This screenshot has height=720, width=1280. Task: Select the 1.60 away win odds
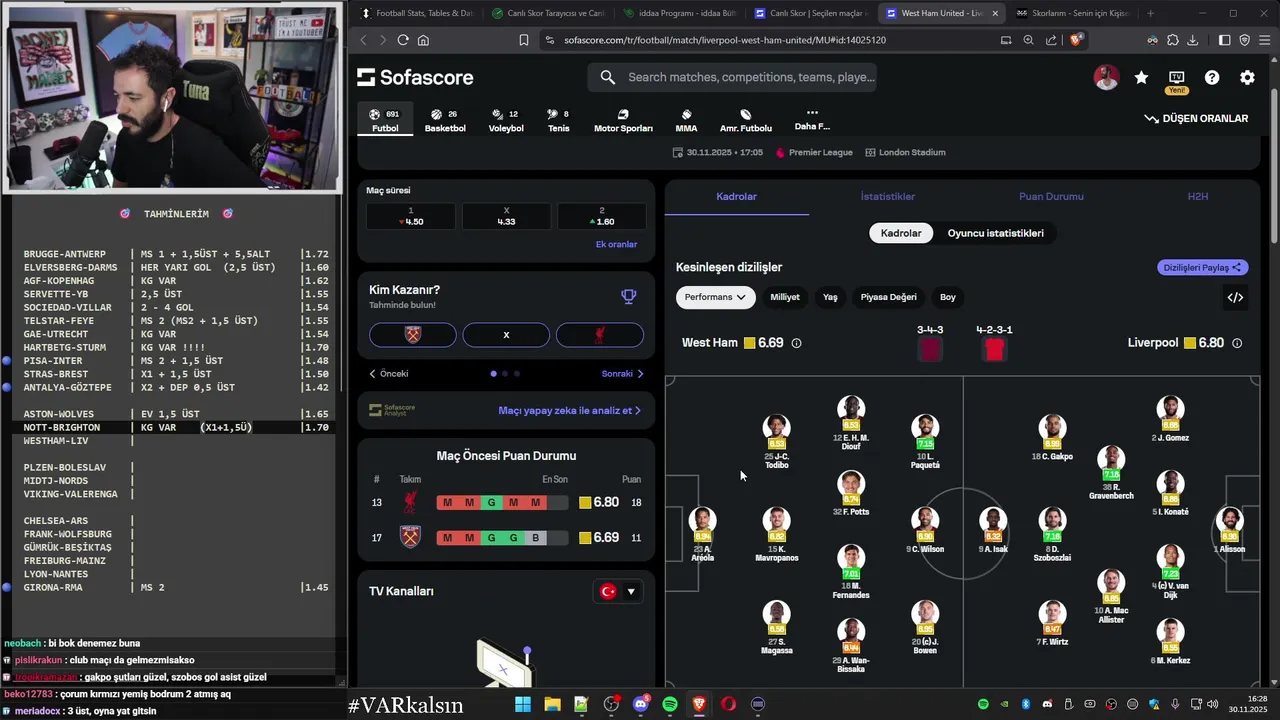coord(601,217)
